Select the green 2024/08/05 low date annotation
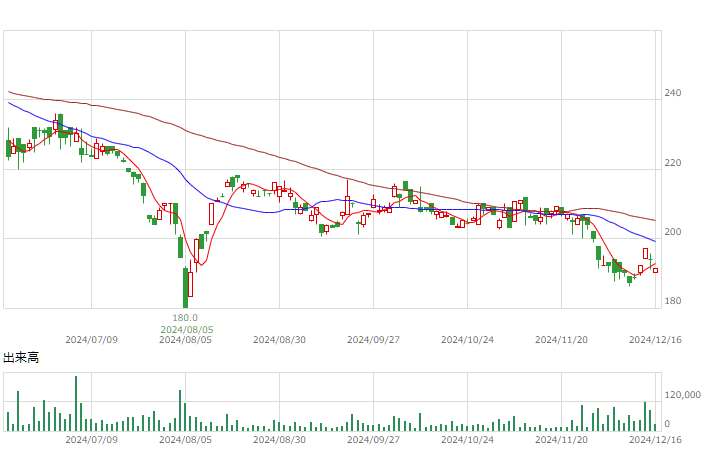Screen dimensions: 703x455 point(187,329)
